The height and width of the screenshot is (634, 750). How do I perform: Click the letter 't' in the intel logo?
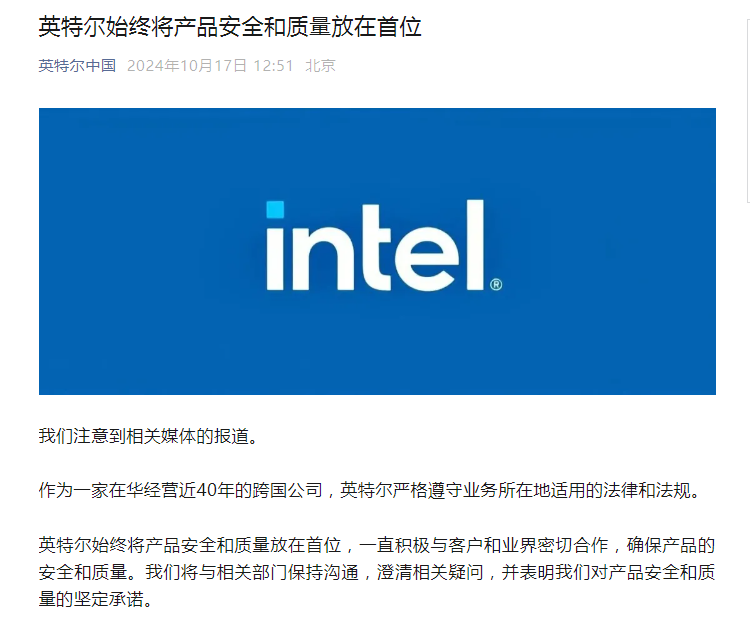(x=377, y=247)
